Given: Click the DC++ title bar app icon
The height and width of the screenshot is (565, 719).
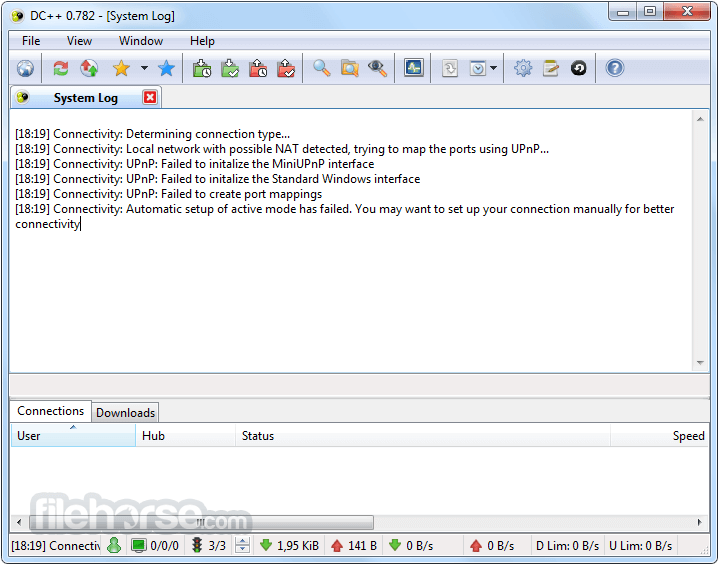Looking at the screenshot, I should click(x=18, y=16).
